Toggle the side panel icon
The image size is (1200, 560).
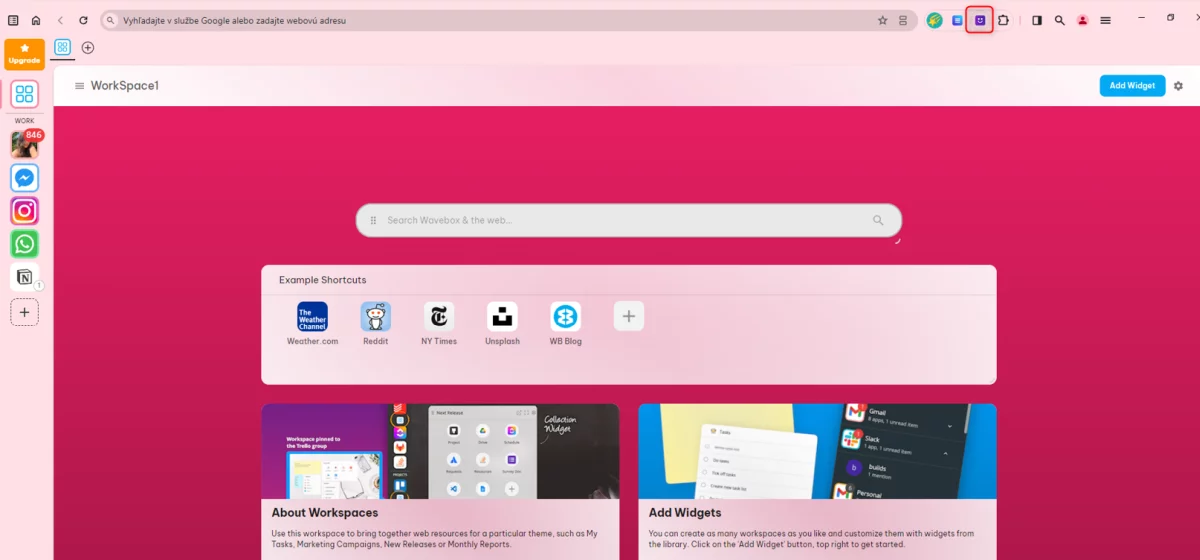1037,20
